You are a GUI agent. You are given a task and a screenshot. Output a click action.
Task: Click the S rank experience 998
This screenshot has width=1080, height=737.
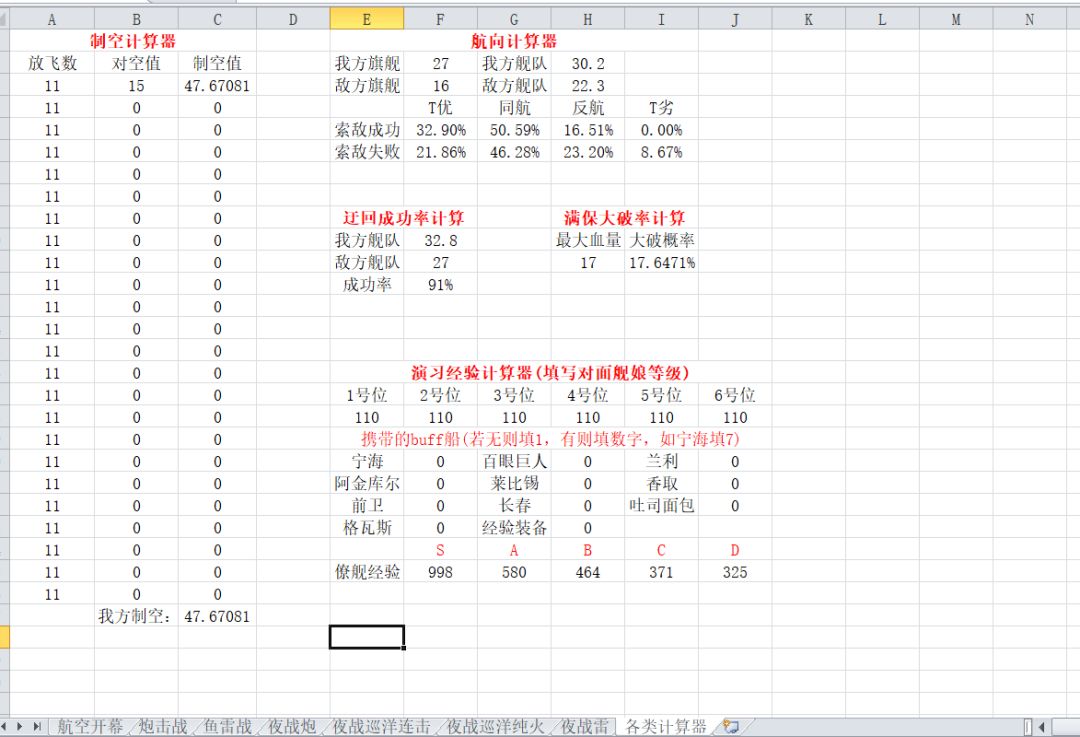[x=440, y=572]
